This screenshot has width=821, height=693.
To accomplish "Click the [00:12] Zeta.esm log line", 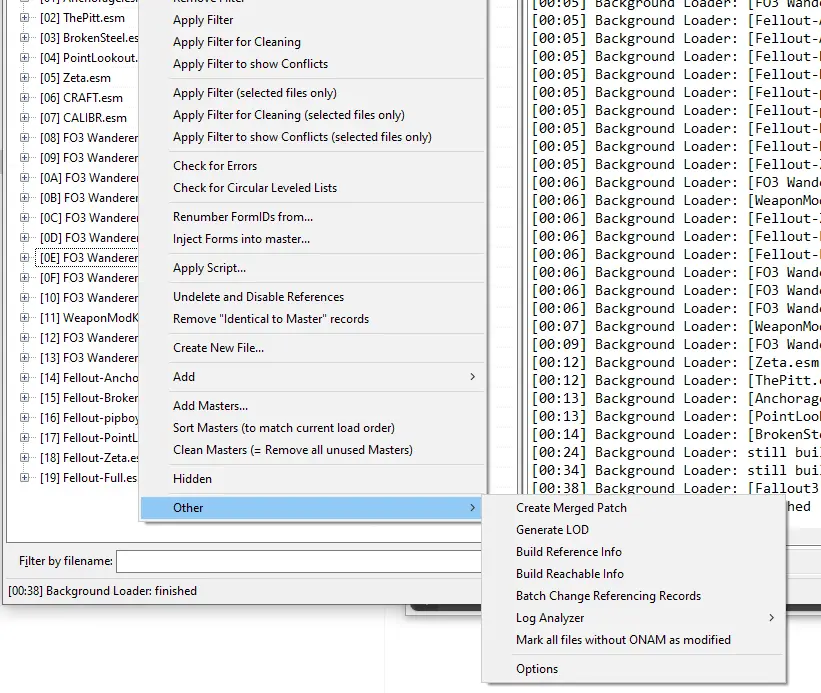I will pyautogui.click(x=675, y=362).
